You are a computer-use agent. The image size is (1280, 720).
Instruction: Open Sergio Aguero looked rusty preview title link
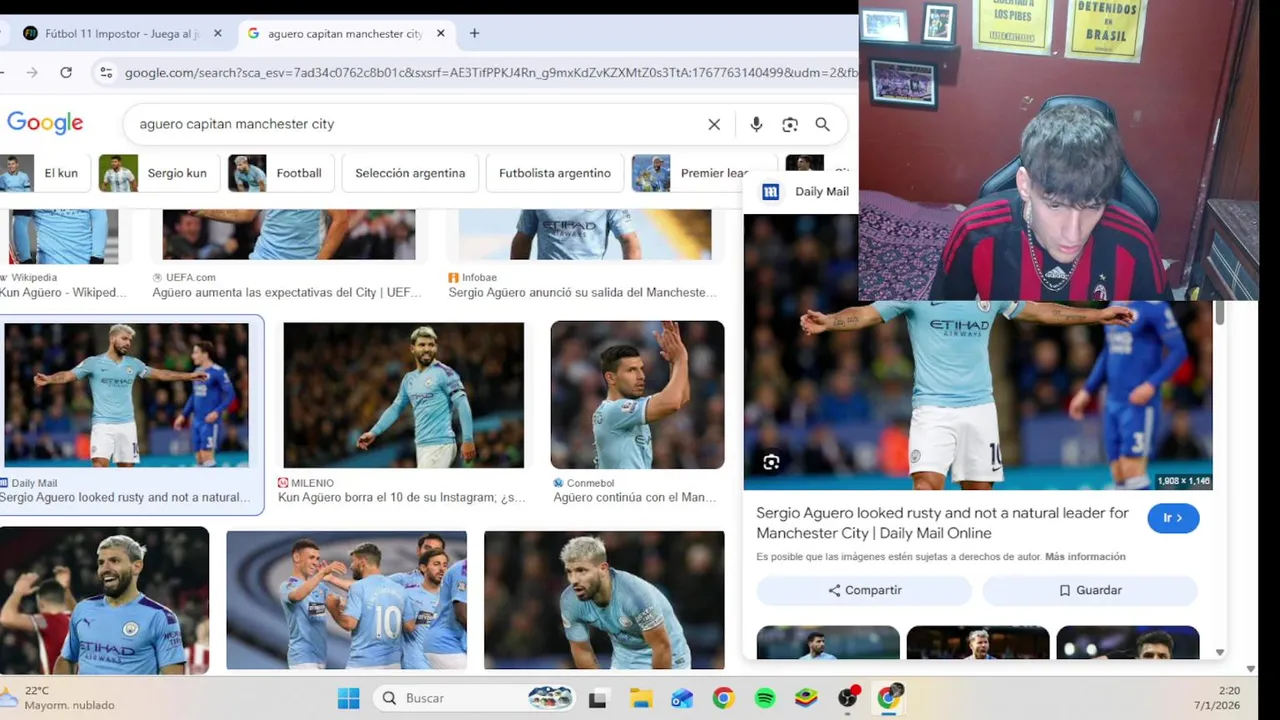click(x=942, y=523)
